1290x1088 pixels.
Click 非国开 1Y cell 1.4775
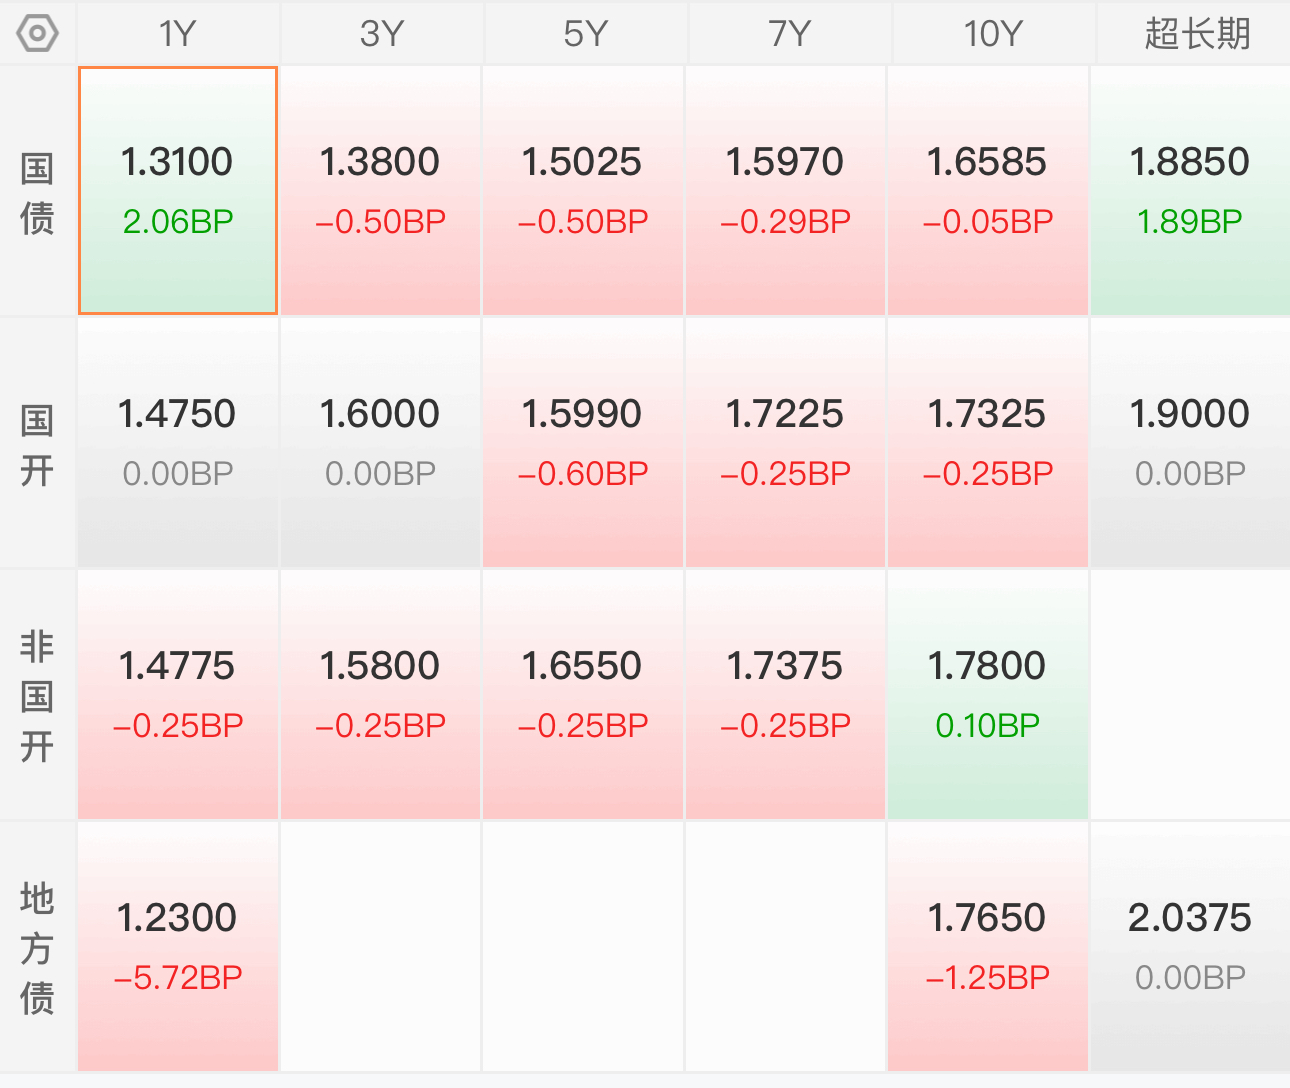coord(178,695)
